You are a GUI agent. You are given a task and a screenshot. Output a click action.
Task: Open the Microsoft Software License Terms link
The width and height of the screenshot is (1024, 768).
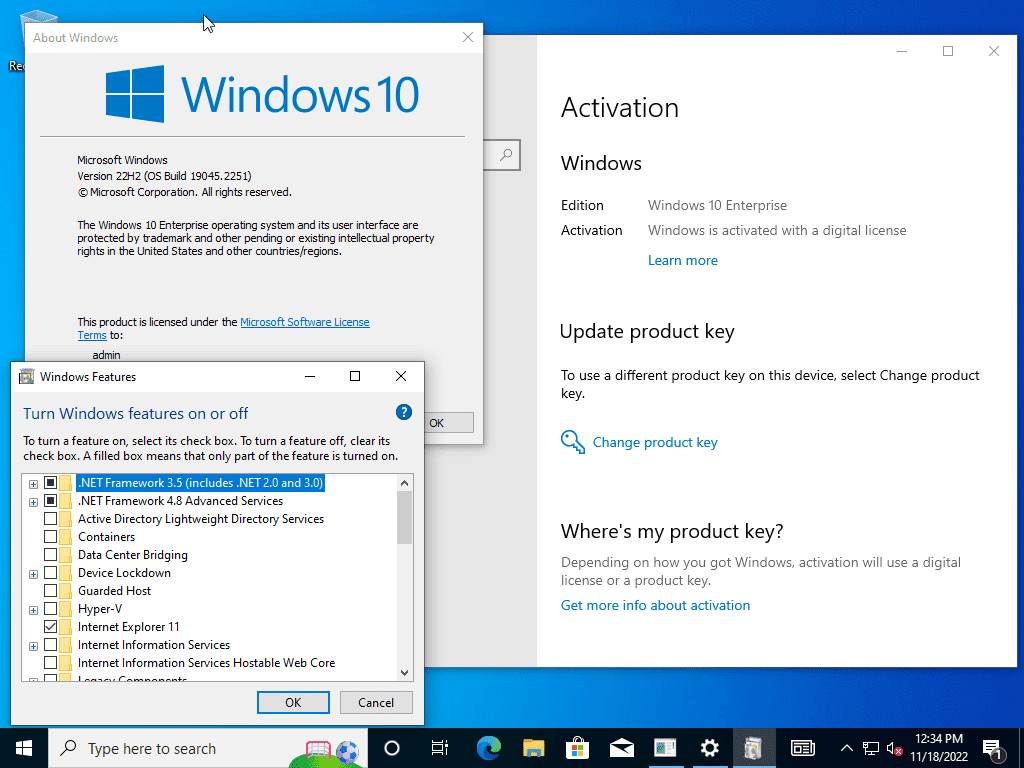(x=304, y=322)
